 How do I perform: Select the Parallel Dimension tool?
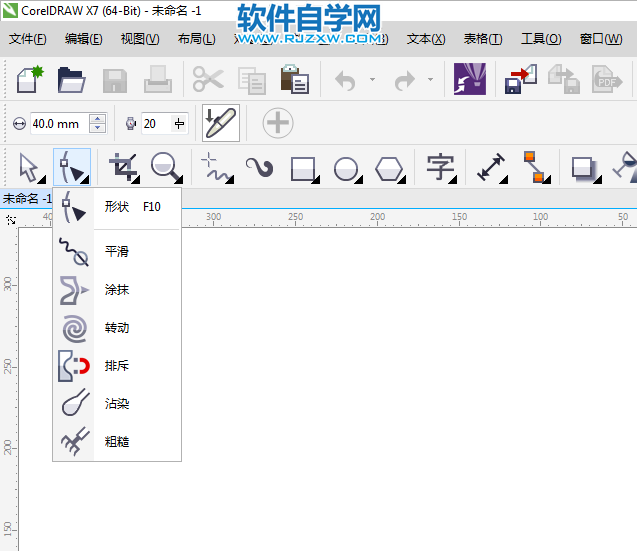pyautogui.click(x=492, y=167)
